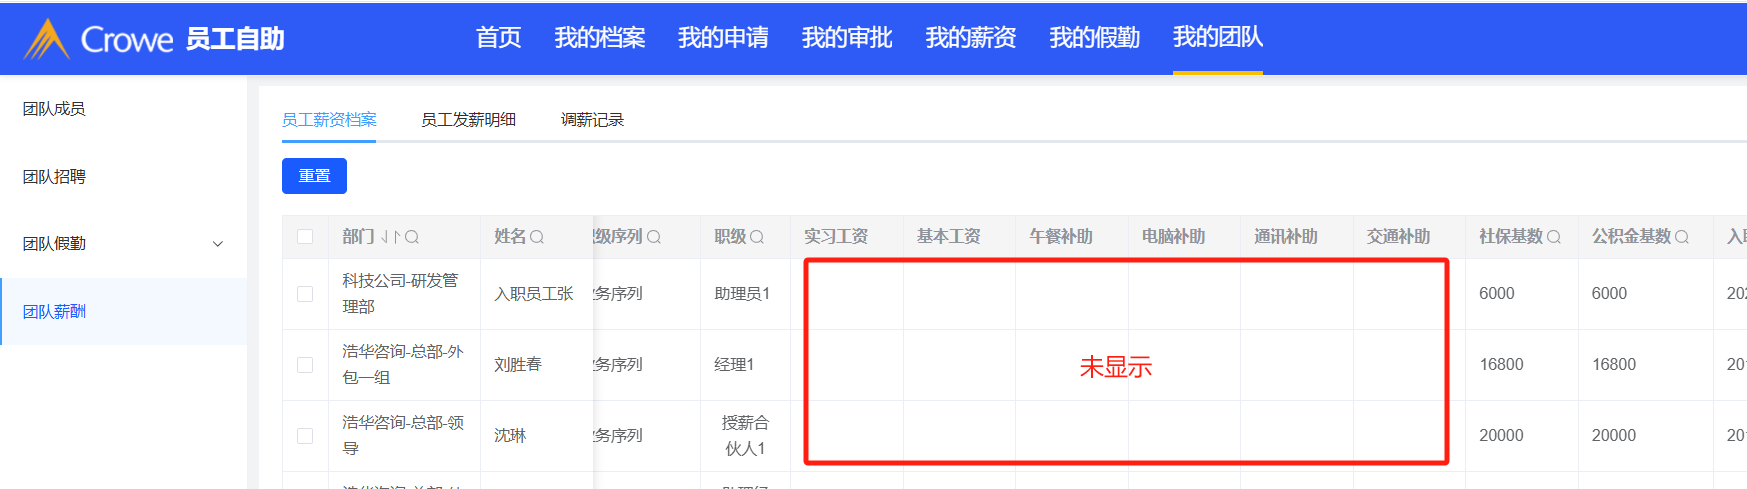Switch to 员工薪资档案 tab
1747x489 pixels.
click(329, 120)
